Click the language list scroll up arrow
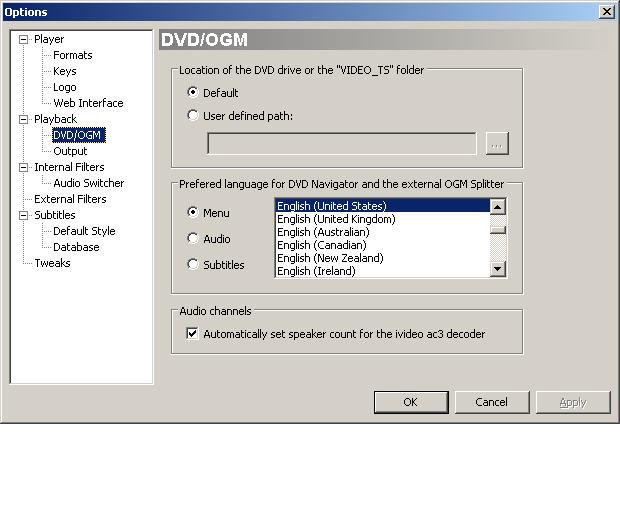Screen dimensions: 620x512 pos(498,207)
